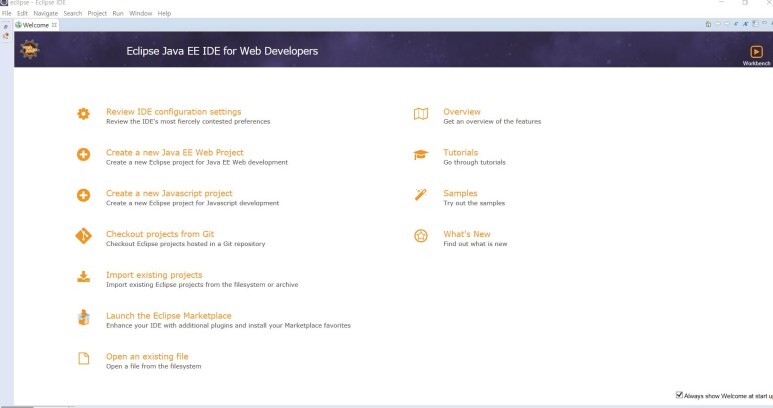Click the restore icon in left trim bar
773x408 pixels.
(6, 27)
